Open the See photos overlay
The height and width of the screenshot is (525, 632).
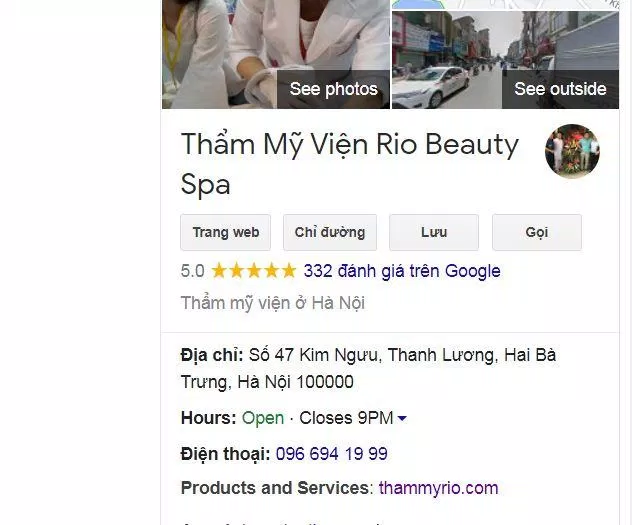333,89
